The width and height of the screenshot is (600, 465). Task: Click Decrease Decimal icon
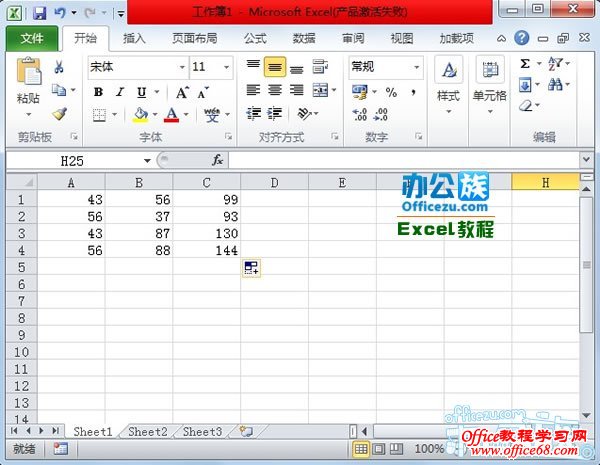click(380, 114)
